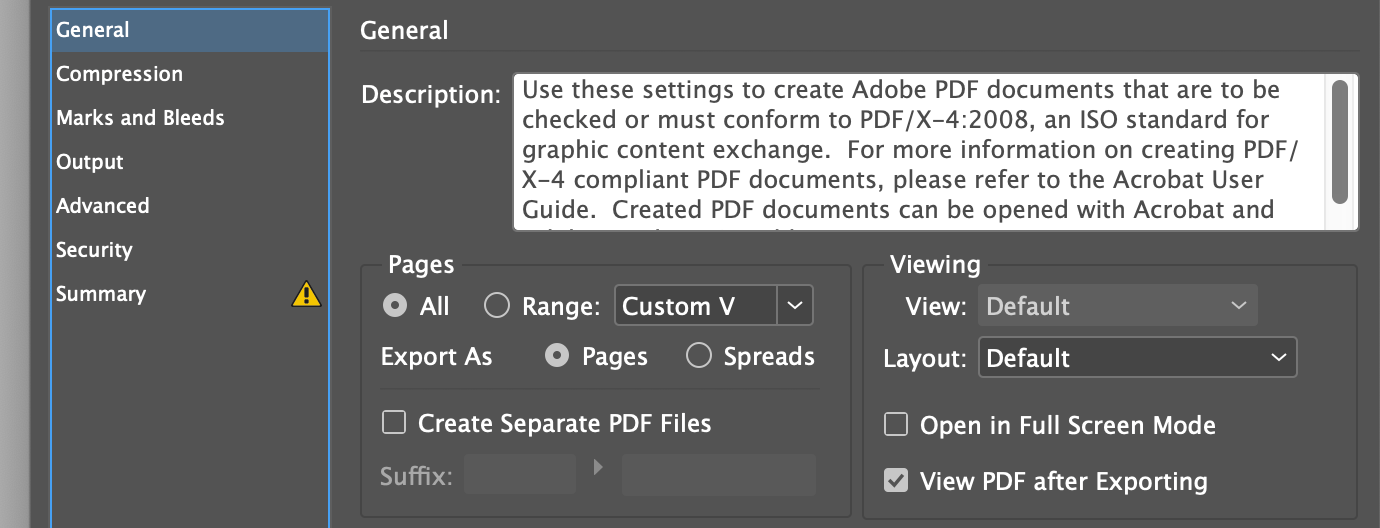Image resolution: width=1380 pixels, height=528 pixels.
Task: Expand the Range dropdown arrow
Action: tap(795, 306)
